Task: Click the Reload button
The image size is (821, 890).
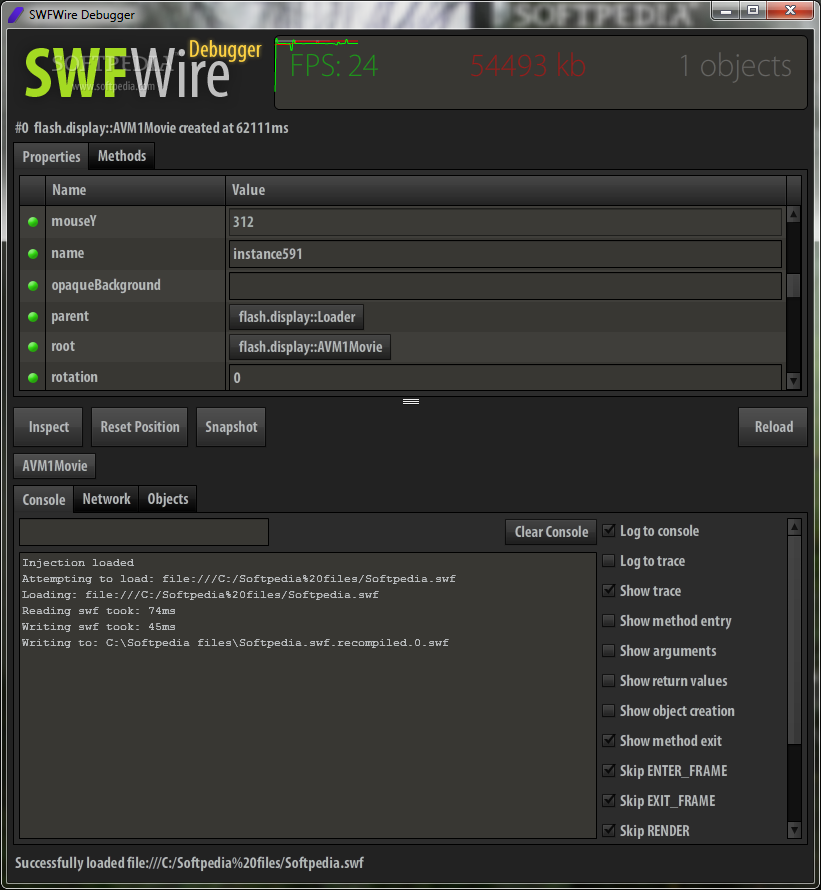Action: point(773,427)
